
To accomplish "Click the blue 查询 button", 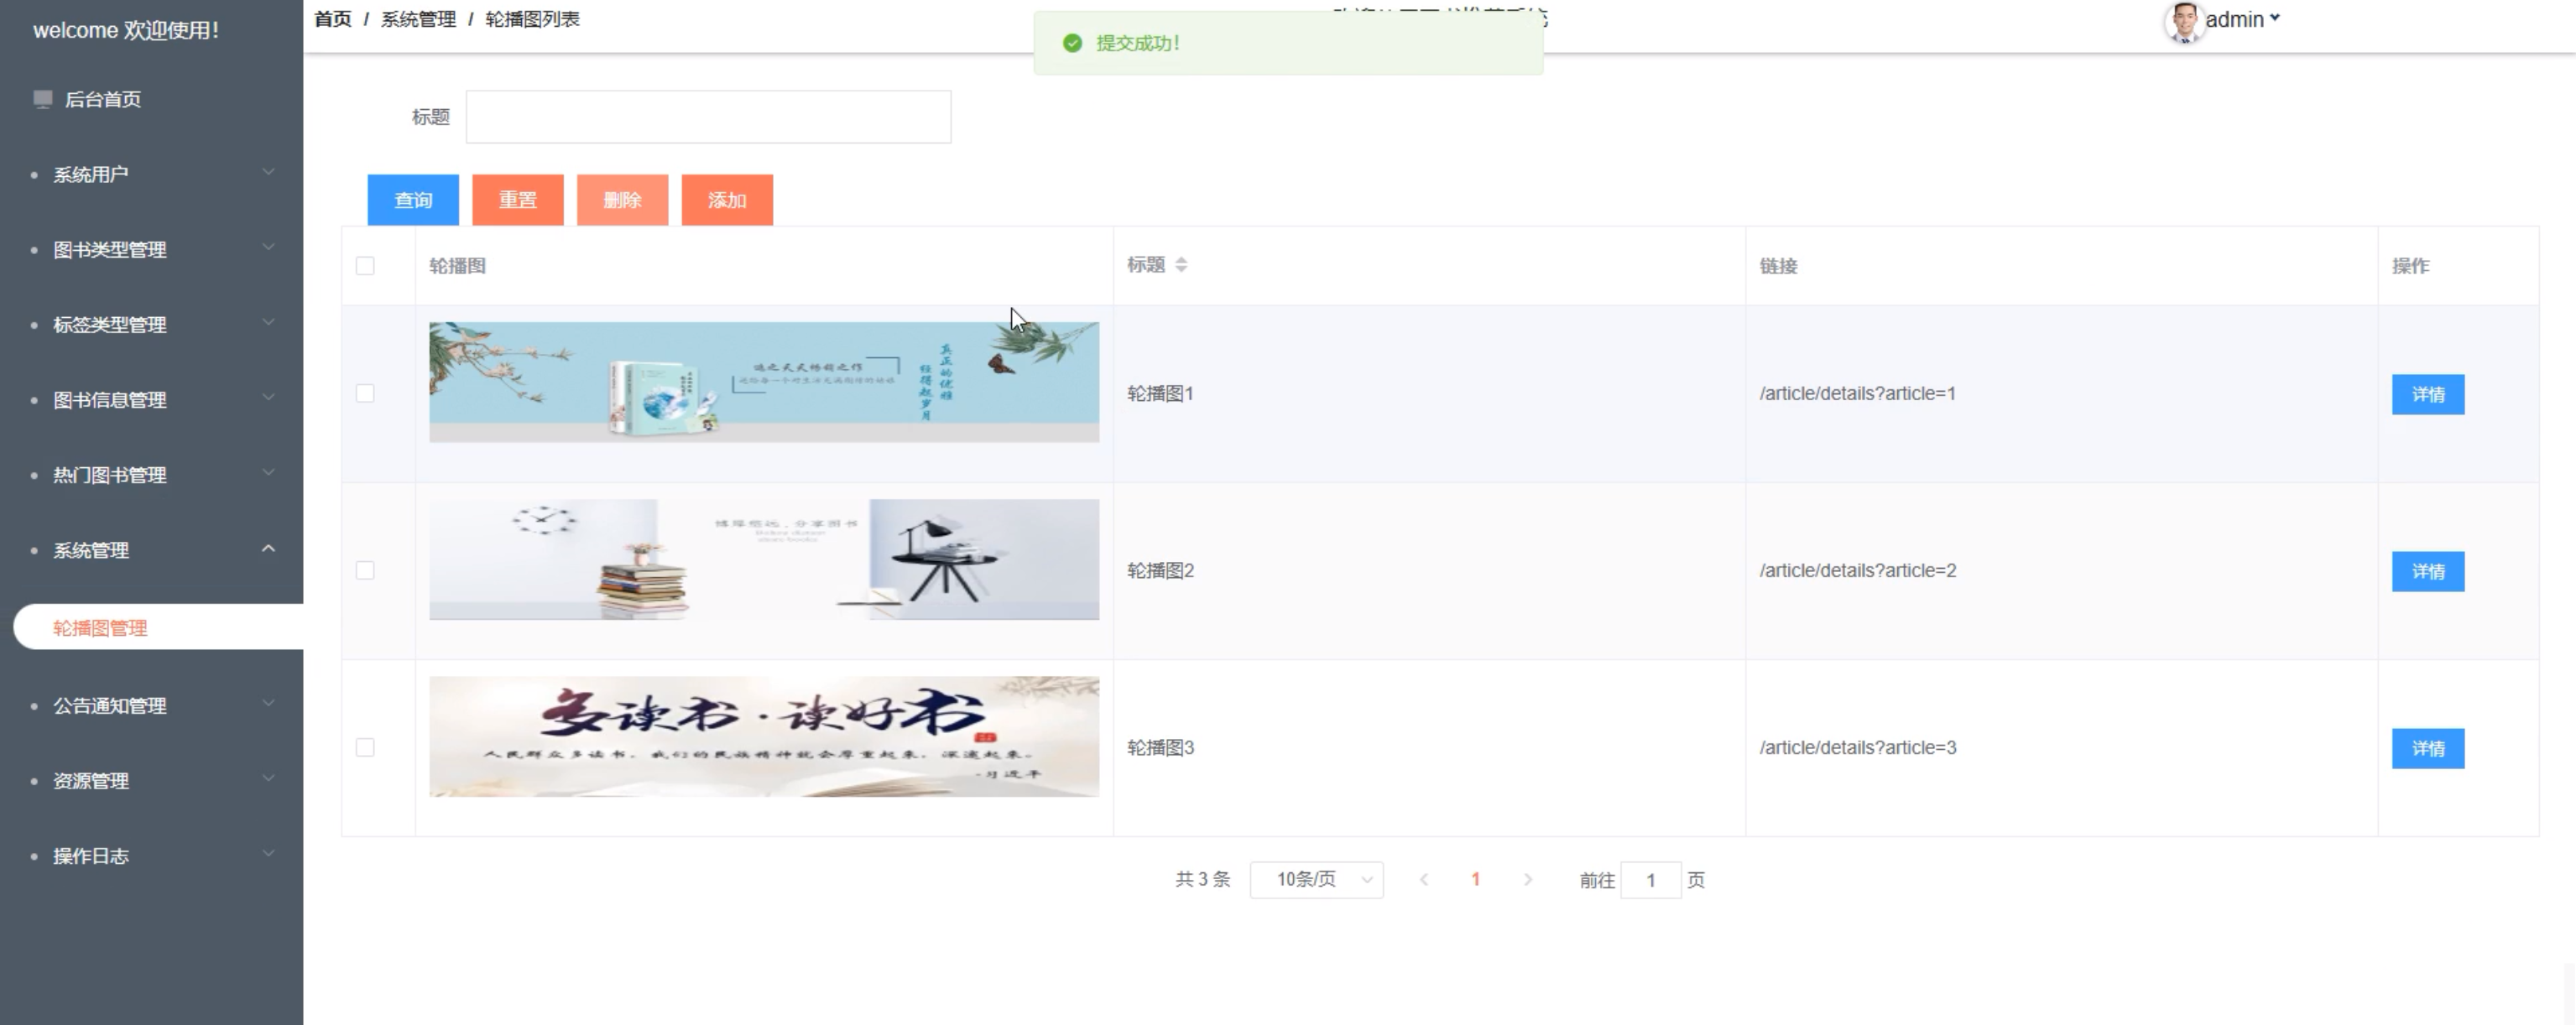I will coord(413,200).
